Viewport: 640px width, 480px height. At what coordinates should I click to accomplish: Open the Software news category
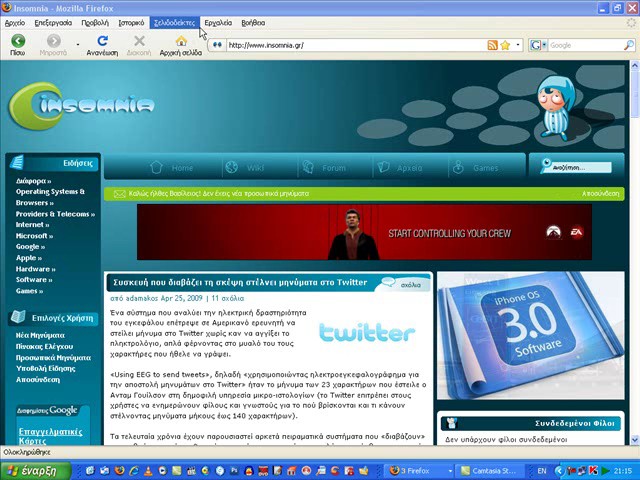(x=34, y=280)
